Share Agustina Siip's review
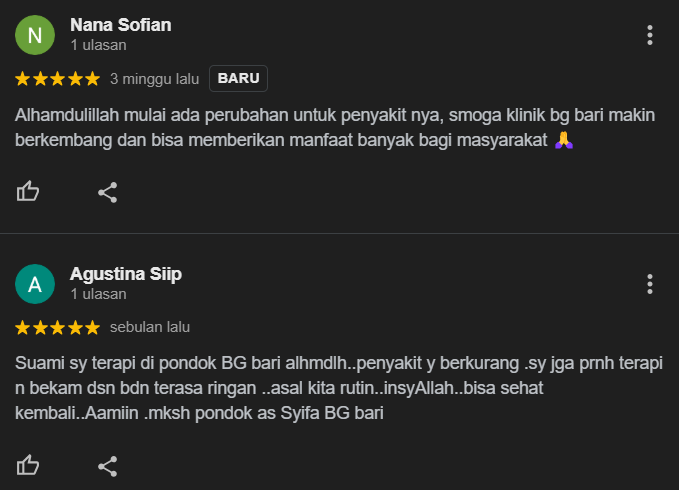The height and width of the screenshot is (490, 679). click(107, 466)
